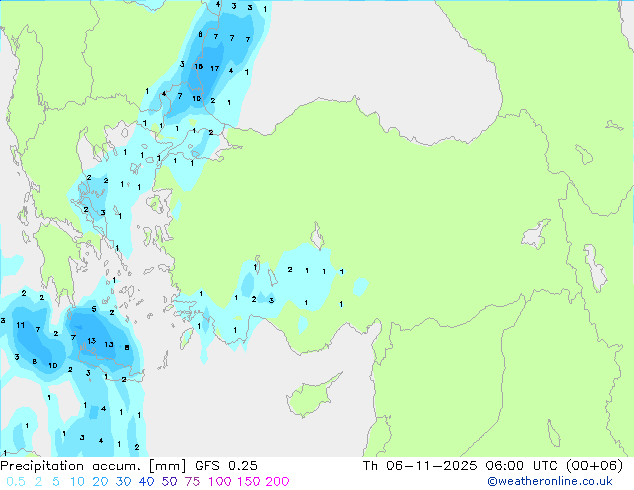Click the '11' precipitation value on the map

click(x=21, y=325)
